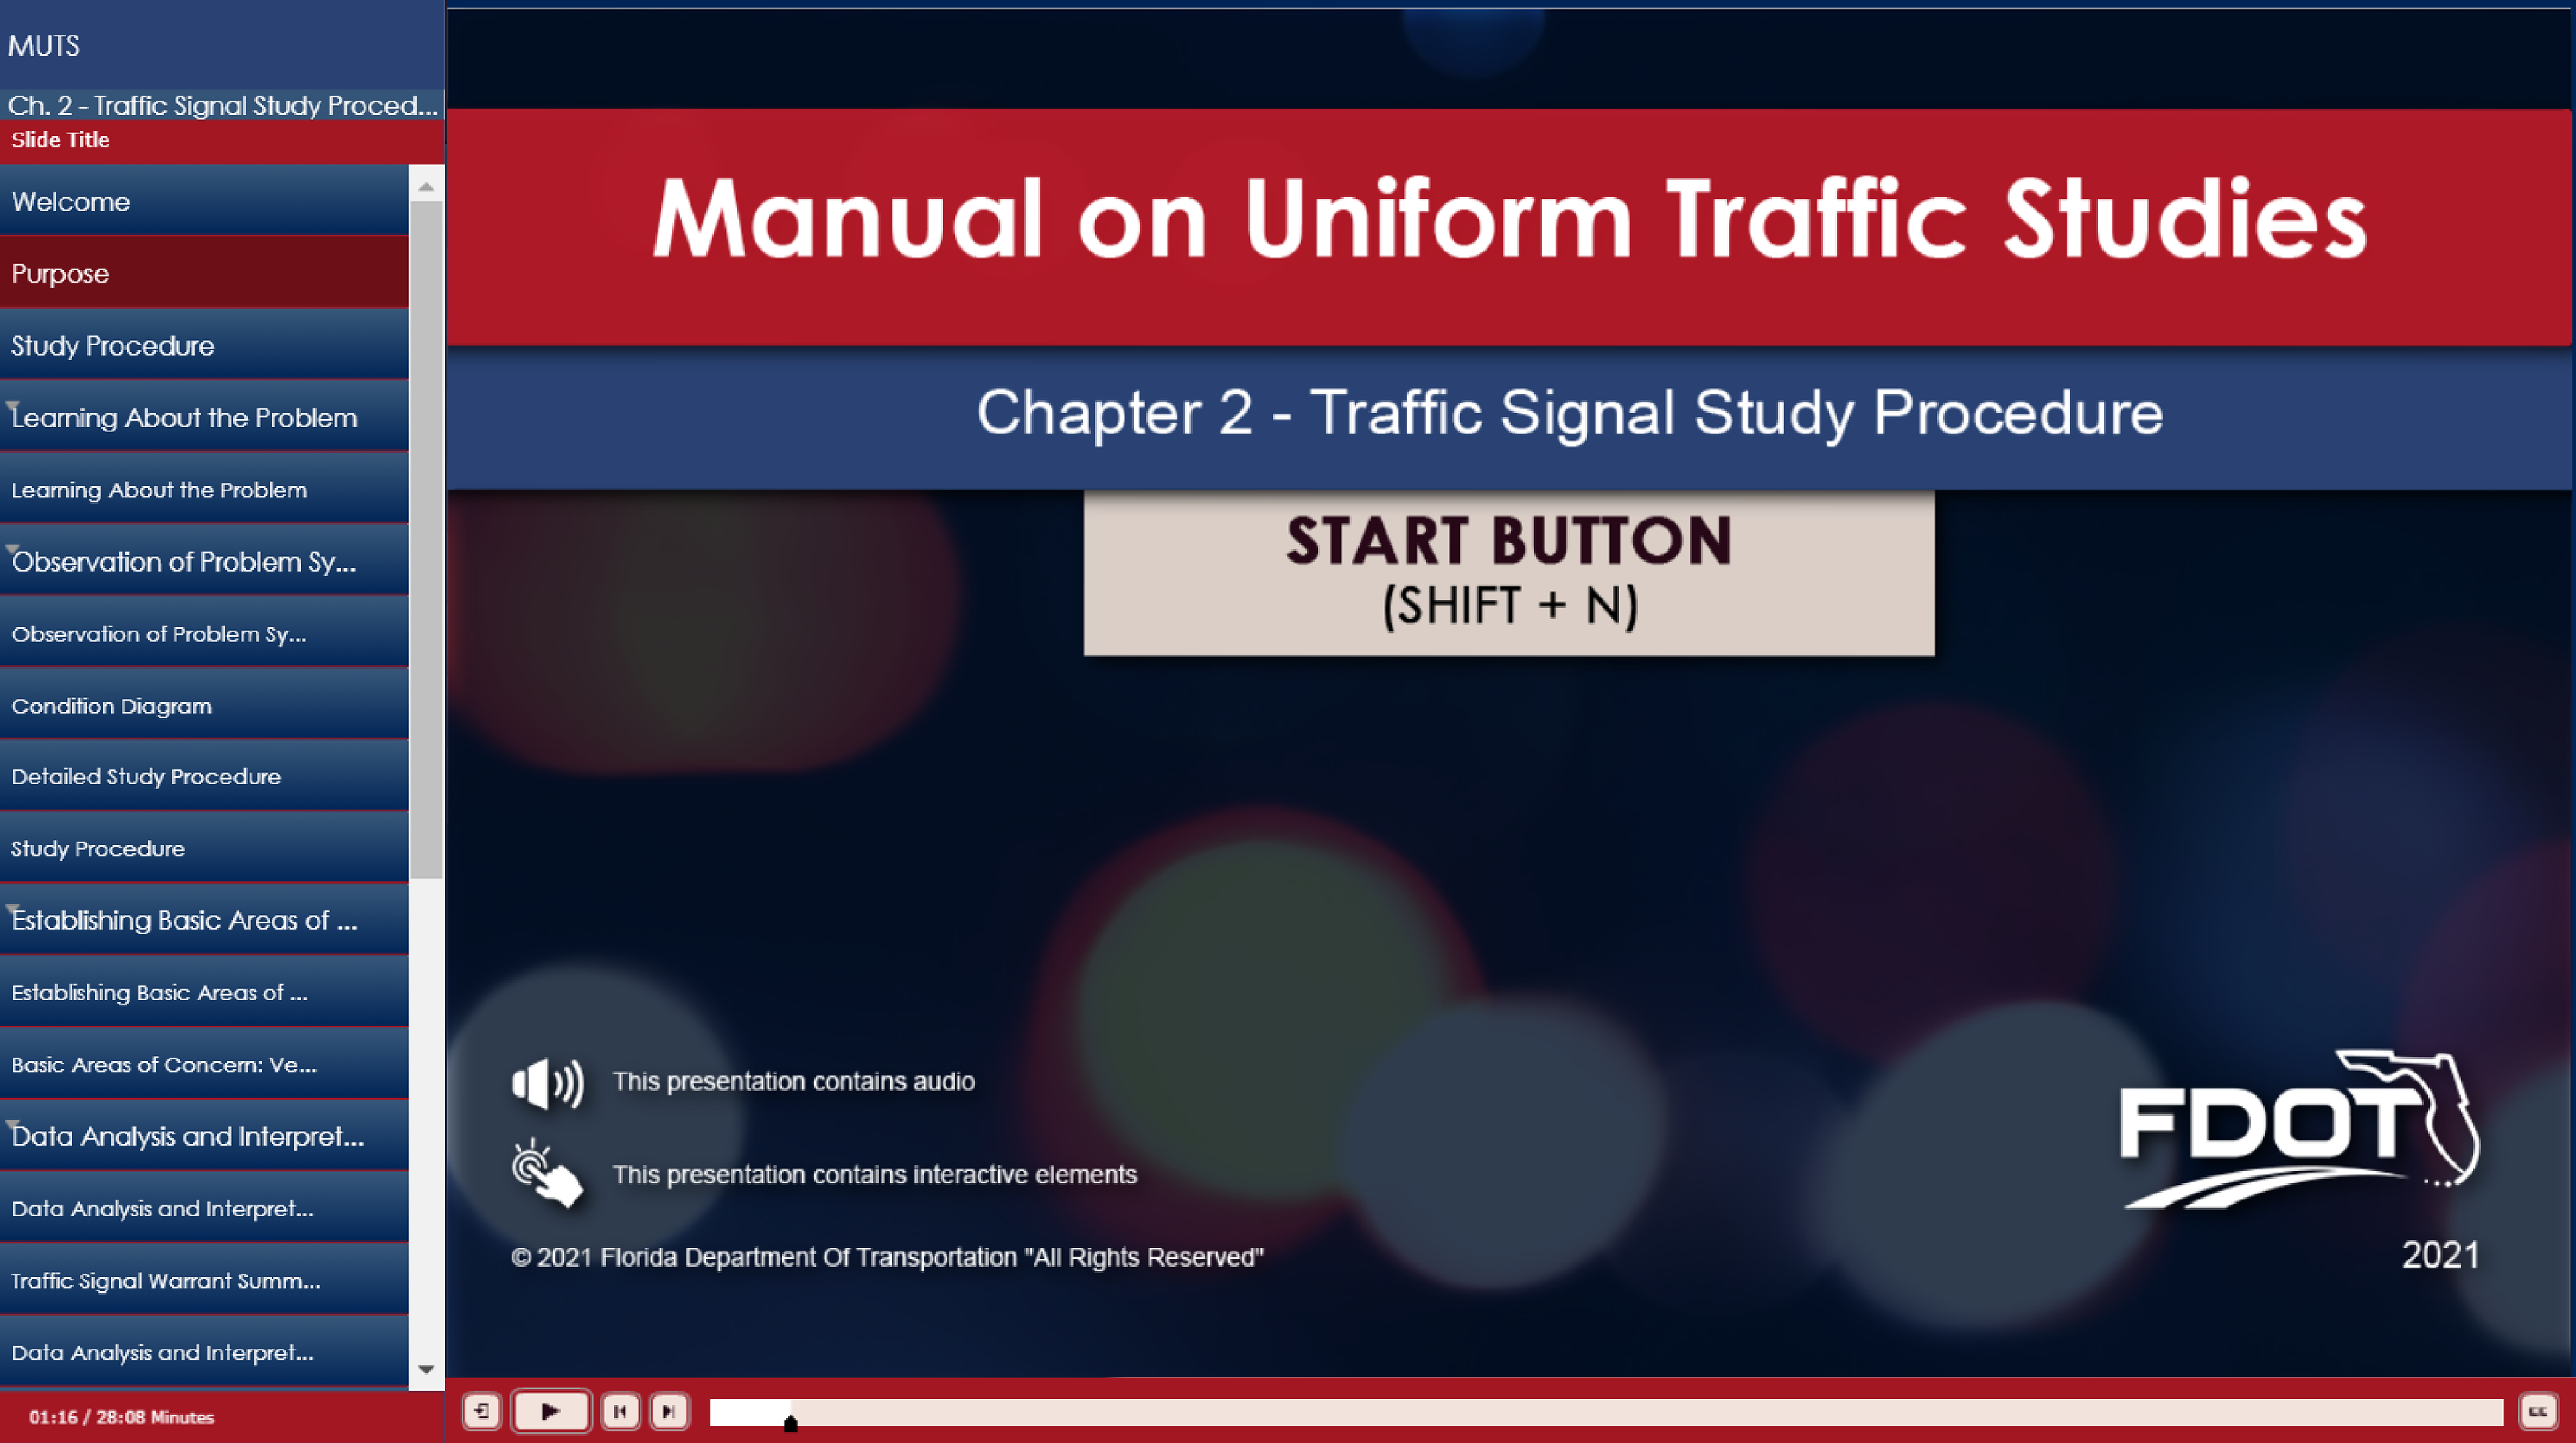The width and height of the screenshot is (2576, 1443).
Task: Click the scroll-down arrow of the slide list
Action: (426, 1369)
